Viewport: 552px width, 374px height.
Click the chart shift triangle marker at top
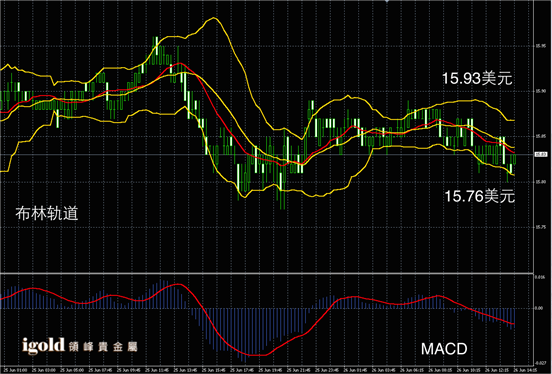pos(387,1)
